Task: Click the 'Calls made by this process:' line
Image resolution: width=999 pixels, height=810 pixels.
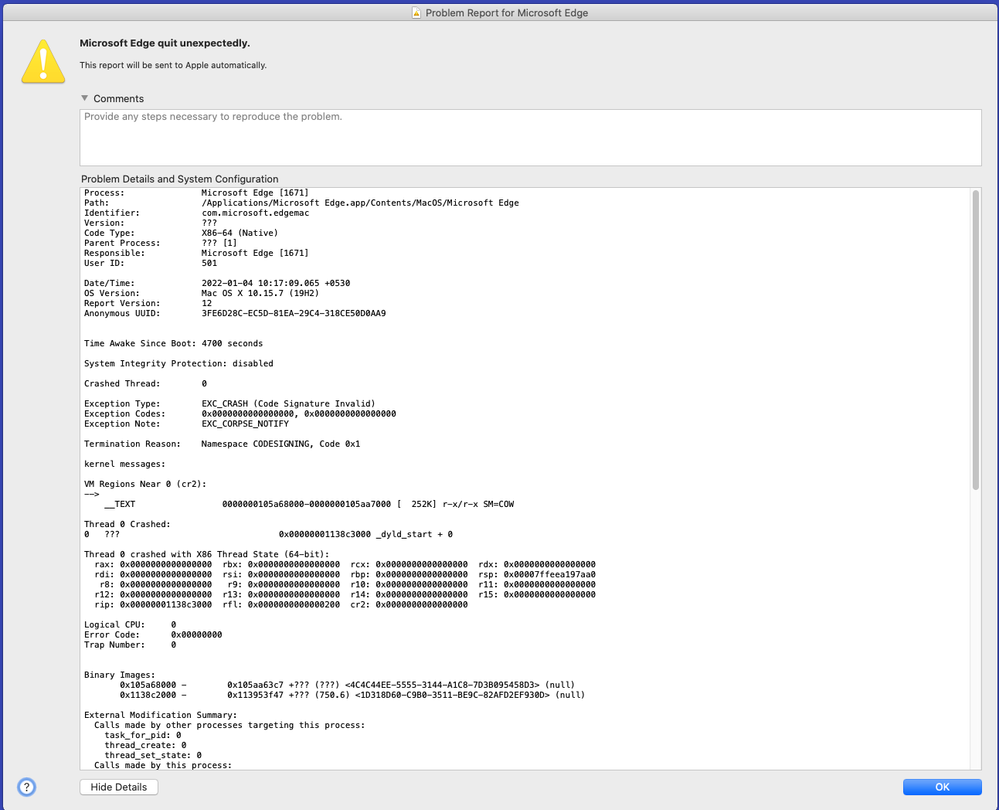Action: point(163,765)
